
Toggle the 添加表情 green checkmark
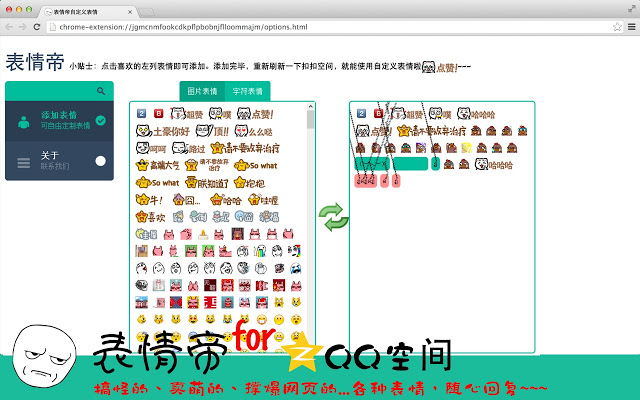[x=100, y=120]
